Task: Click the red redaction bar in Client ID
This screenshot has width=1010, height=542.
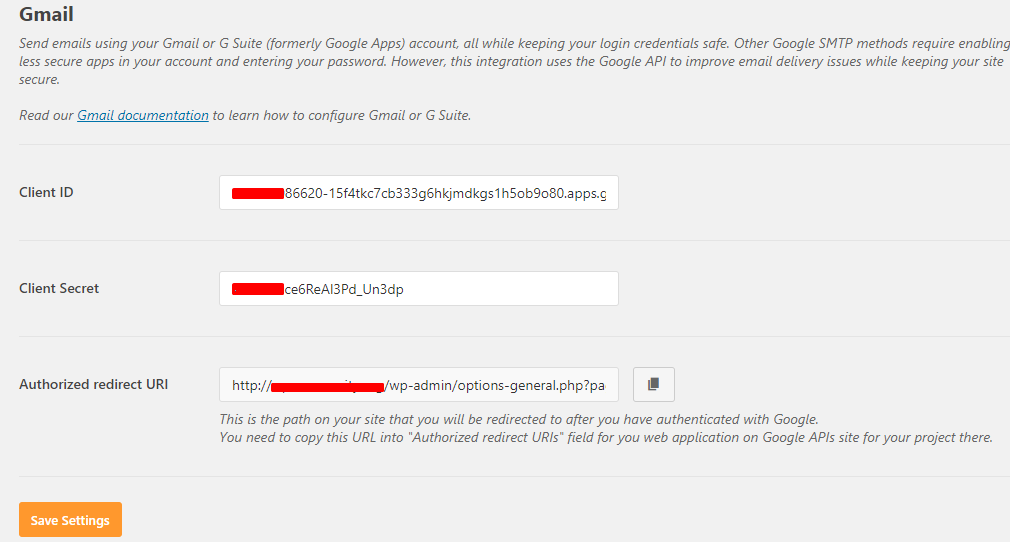Action: (x=258, y=193)
